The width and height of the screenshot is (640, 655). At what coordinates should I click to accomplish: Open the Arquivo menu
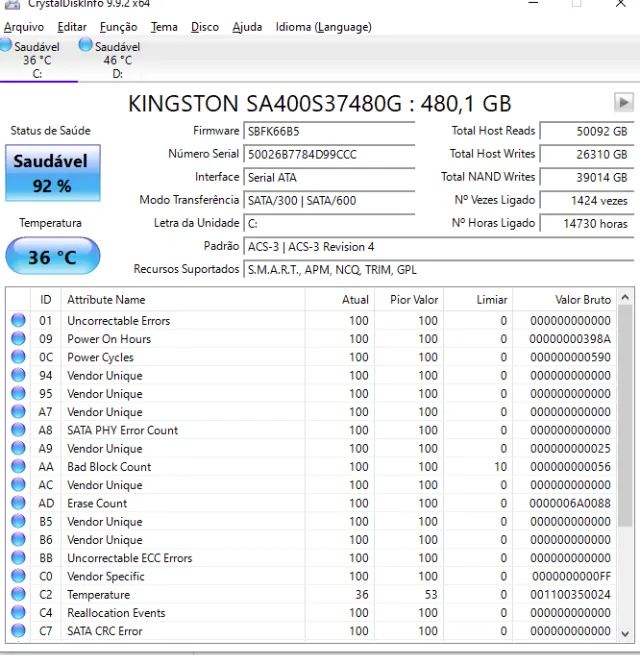(24, 27)
